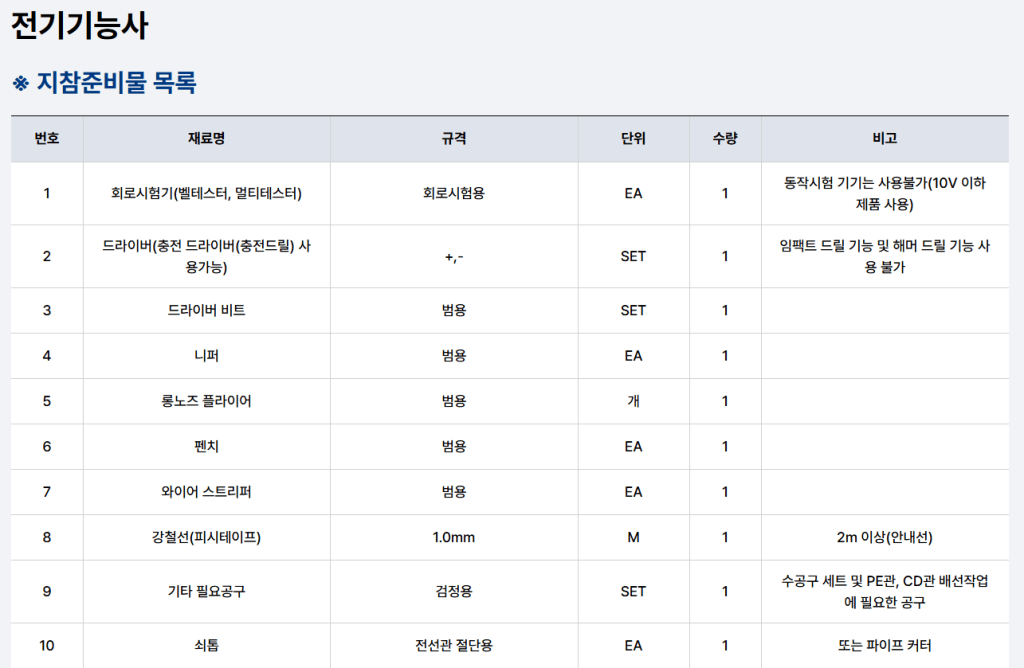Click row number 8
This screenshot has height=668, width=1024.
pos(47,537)
